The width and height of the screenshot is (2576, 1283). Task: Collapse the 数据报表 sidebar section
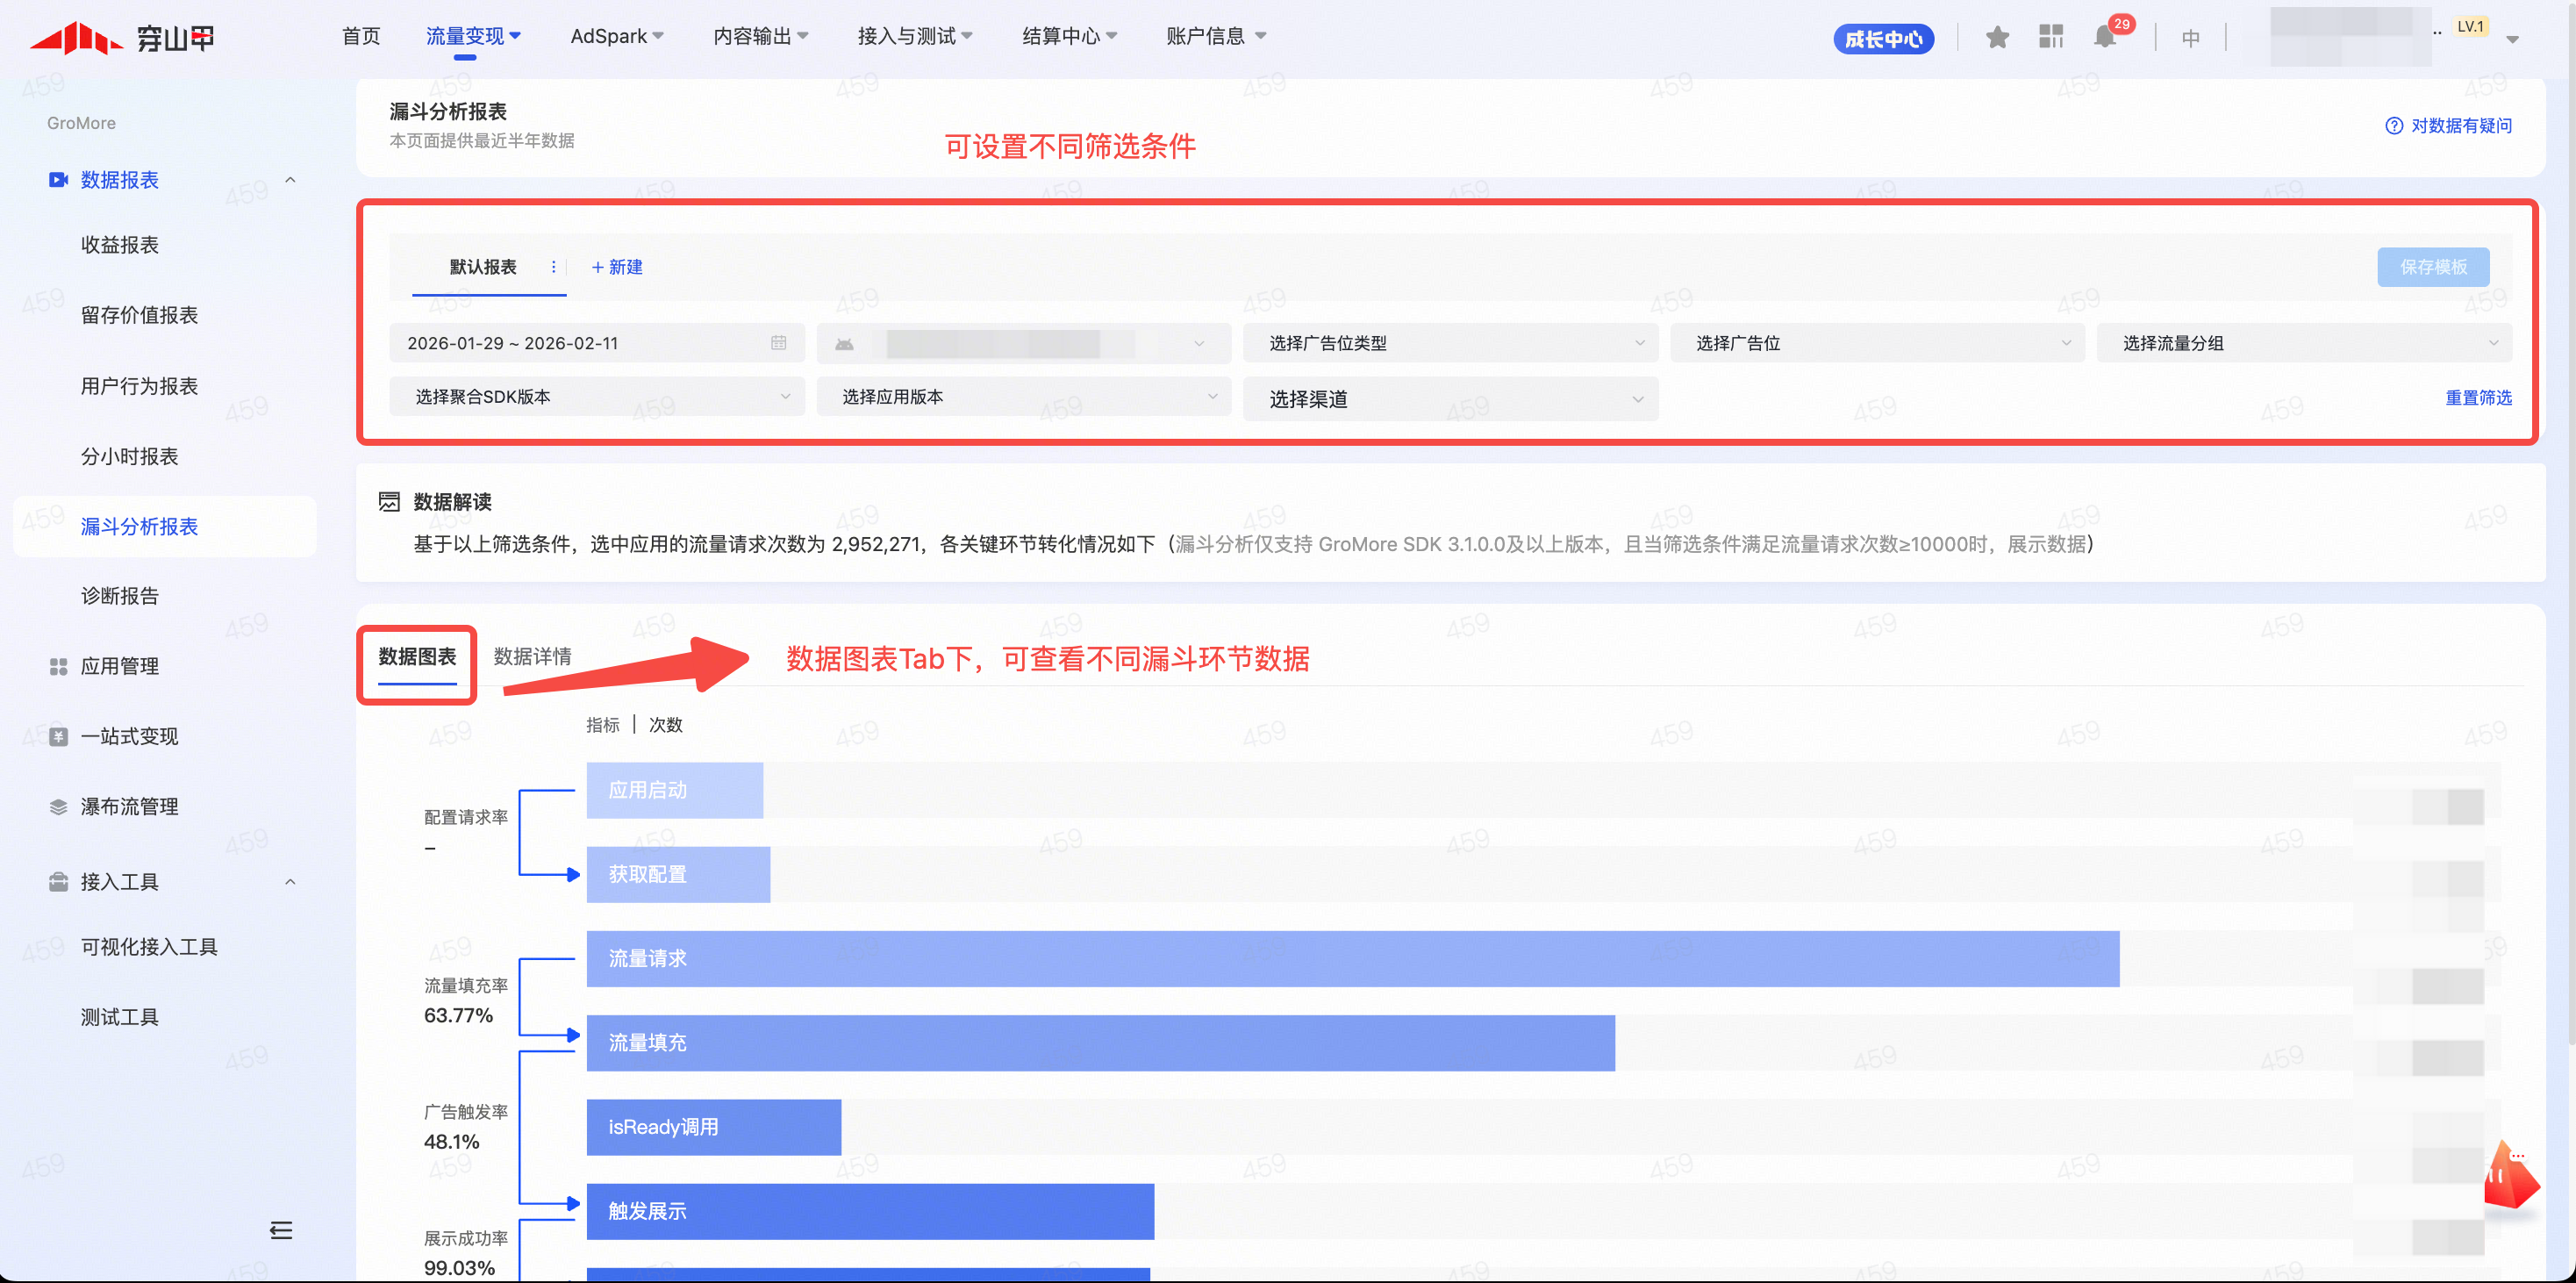(x=290, y=180)
